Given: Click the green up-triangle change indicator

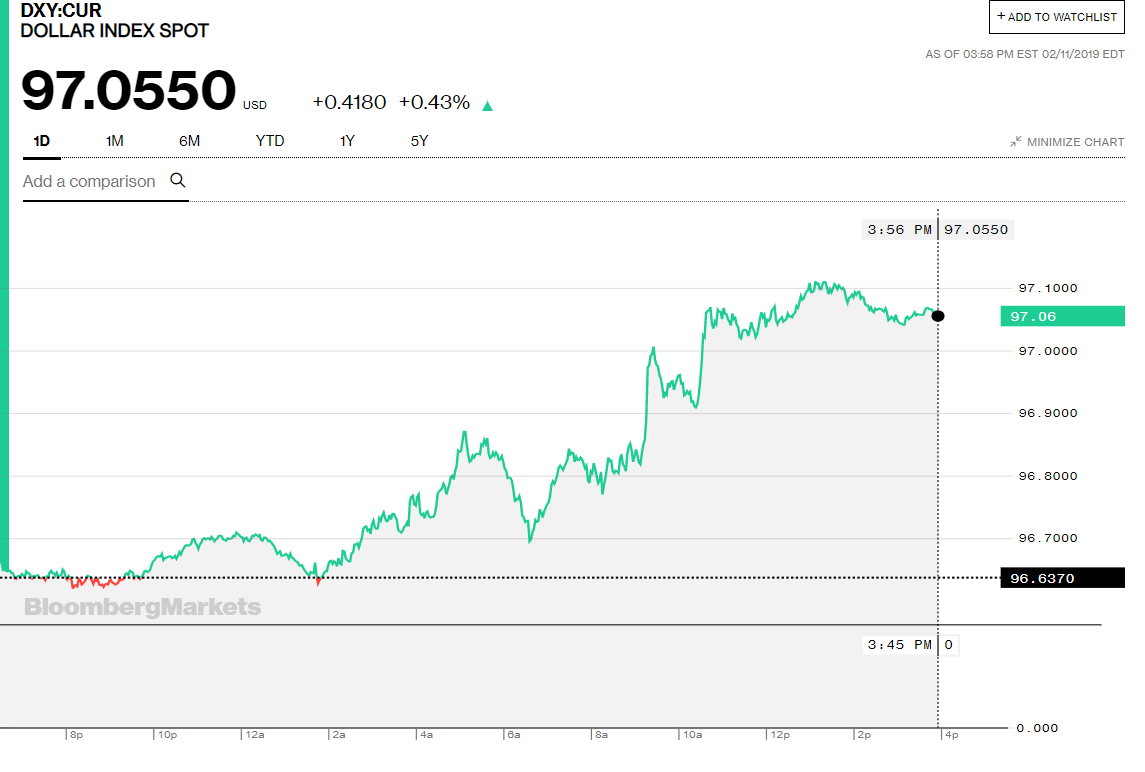Looking at the screenshot, I should pyautogui.click(x=488, y=106).
